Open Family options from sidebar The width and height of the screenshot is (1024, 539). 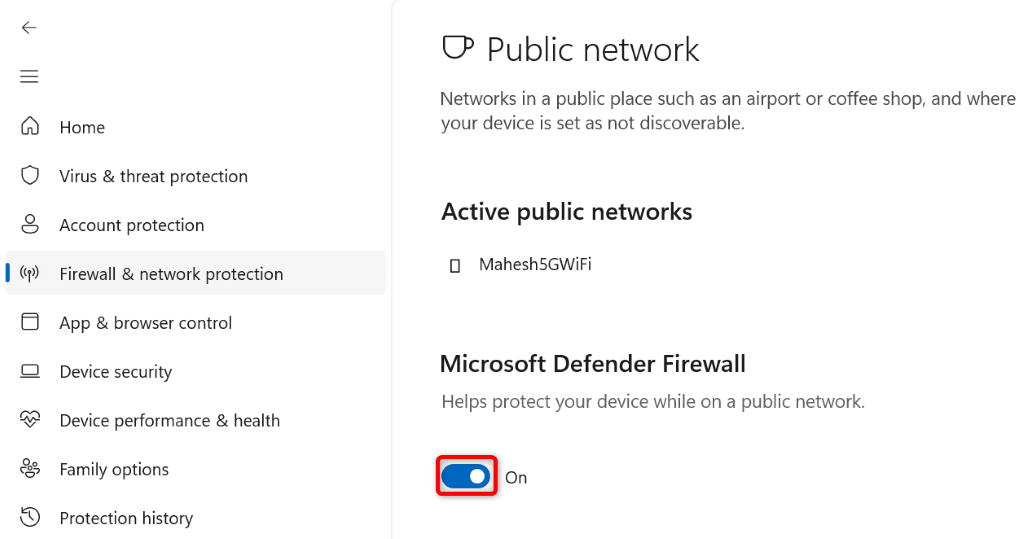point(114,469)
